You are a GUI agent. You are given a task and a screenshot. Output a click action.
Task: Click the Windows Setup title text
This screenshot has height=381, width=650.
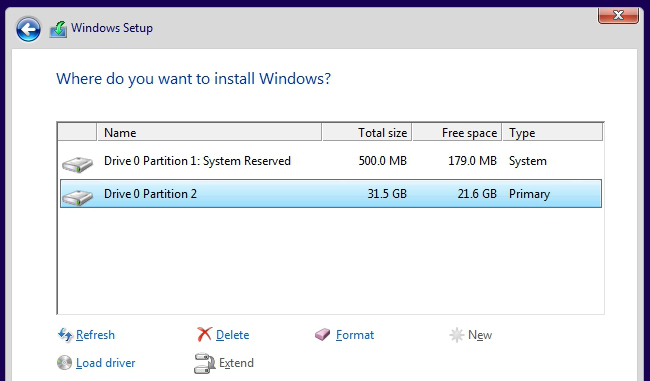[112, 28]
